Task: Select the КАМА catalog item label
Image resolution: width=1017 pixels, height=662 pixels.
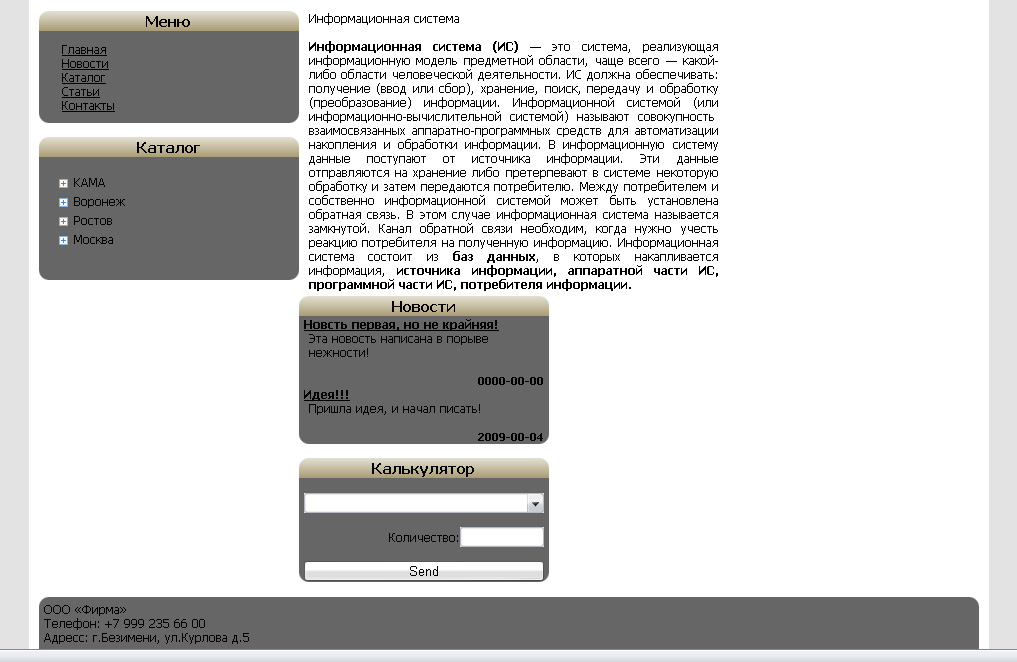Action: [89, 183]
